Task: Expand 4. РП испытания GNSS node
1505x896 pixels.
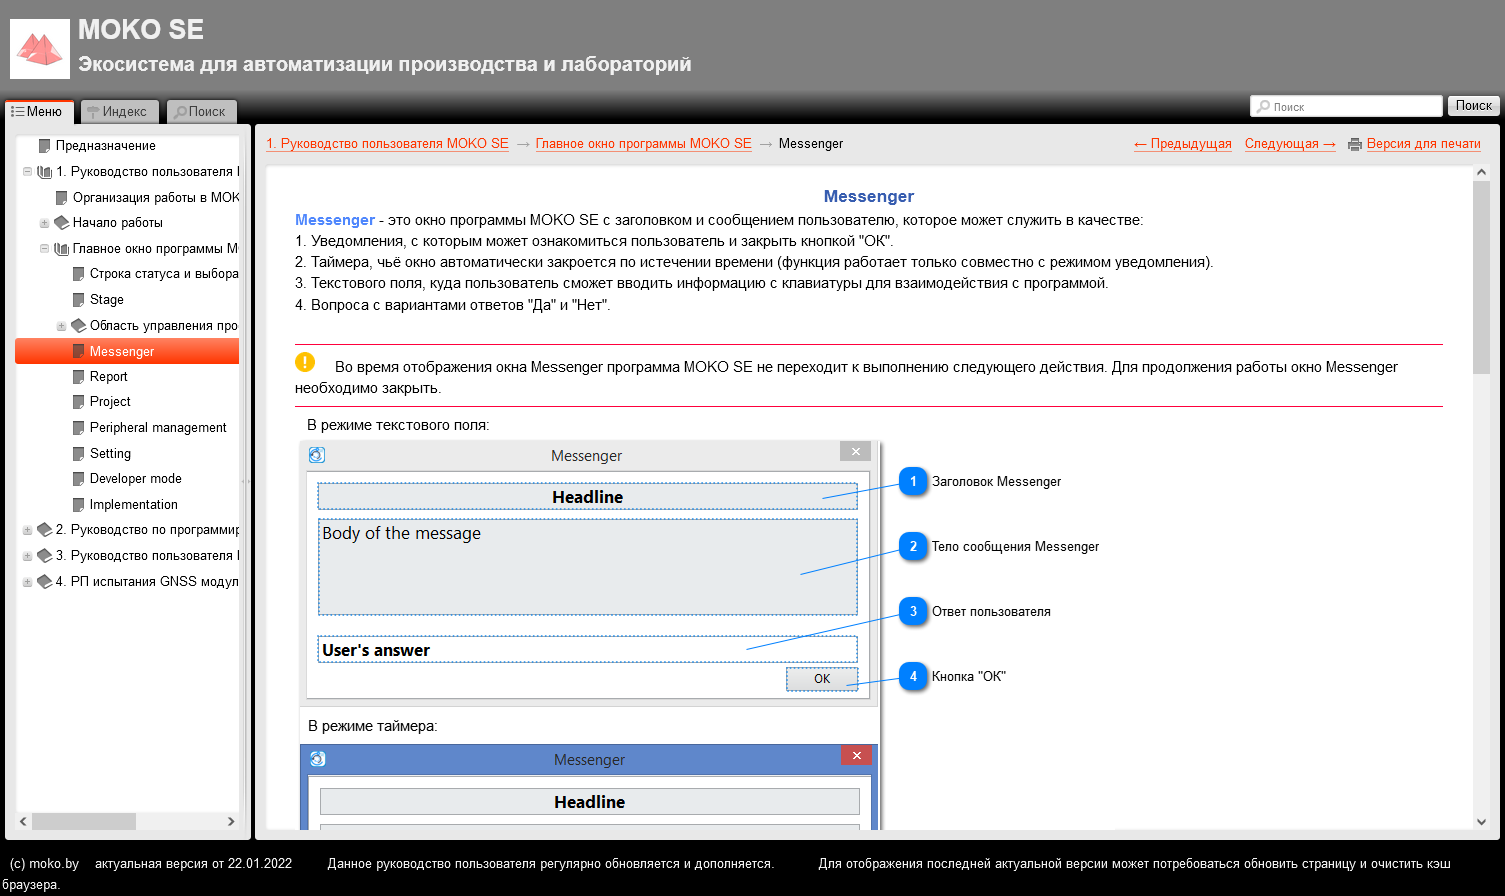Action: click(x=27, y=582)
